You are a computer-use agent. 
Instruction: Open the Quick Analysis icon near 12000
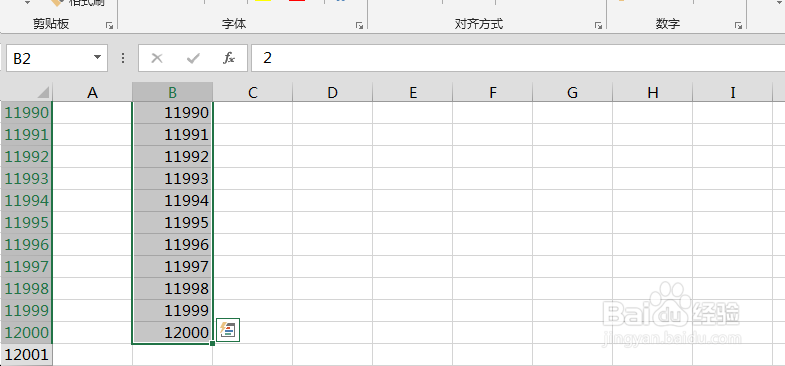(x=228, y=330)
